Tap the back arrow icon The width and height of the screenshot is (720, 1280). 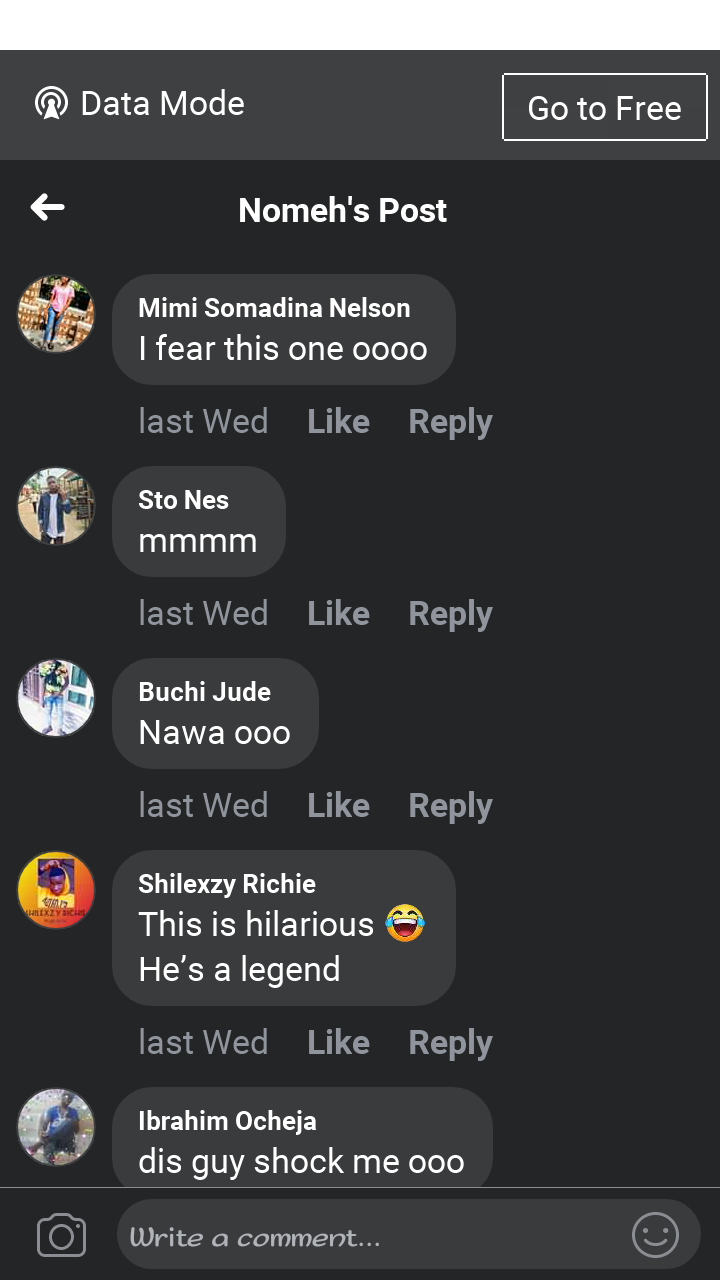coord(47,208)
